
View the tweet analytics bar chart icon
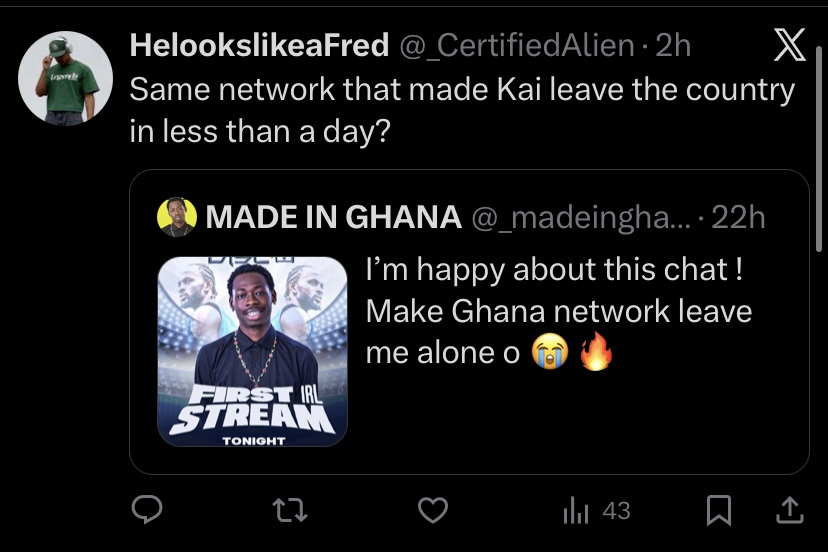[x=576, y=511]
